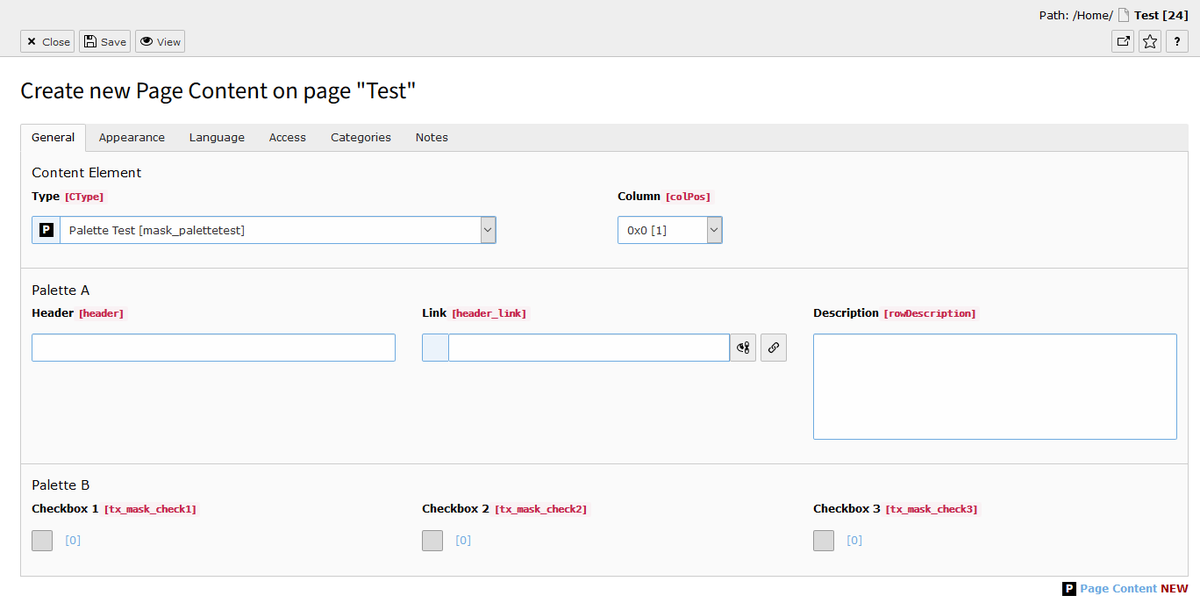Screen dimensions: 1200x610
Task: Click into the Description textarea
Action: click(995, 386)
